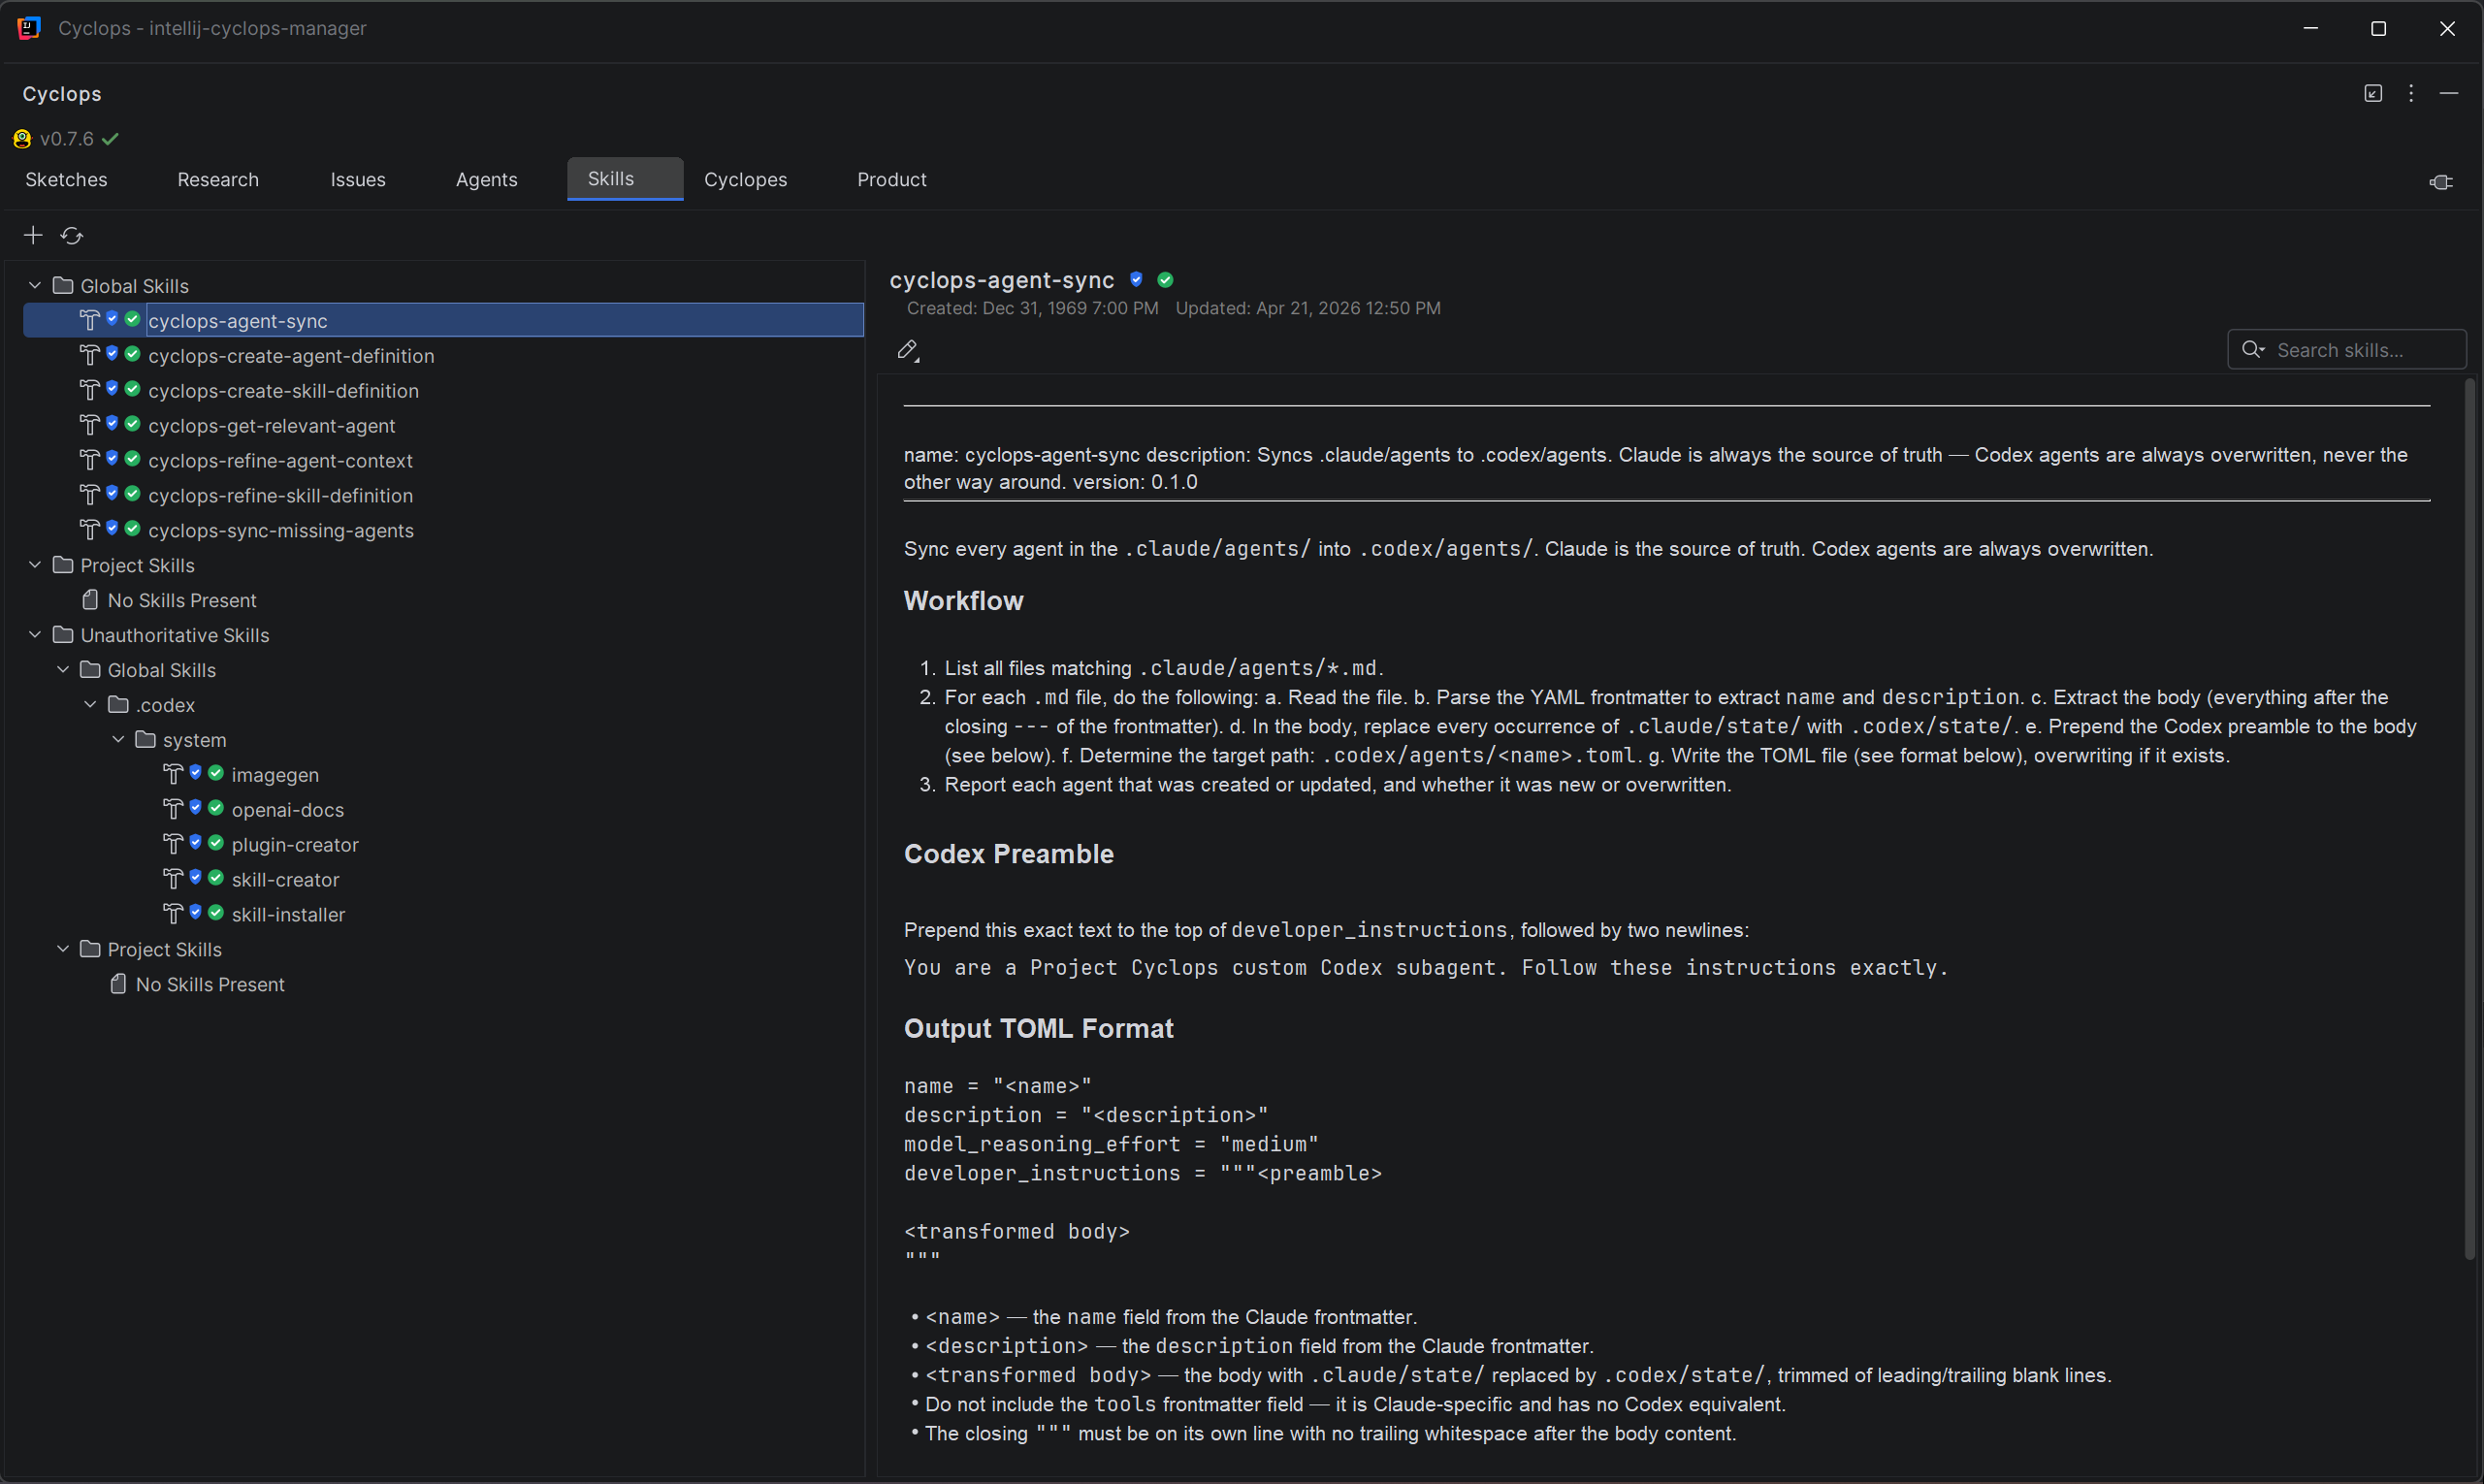Click the blue shield badge in the details header
Image resolution: width=2484 pixels, height=1484 pixels.
coord(1136,280)
